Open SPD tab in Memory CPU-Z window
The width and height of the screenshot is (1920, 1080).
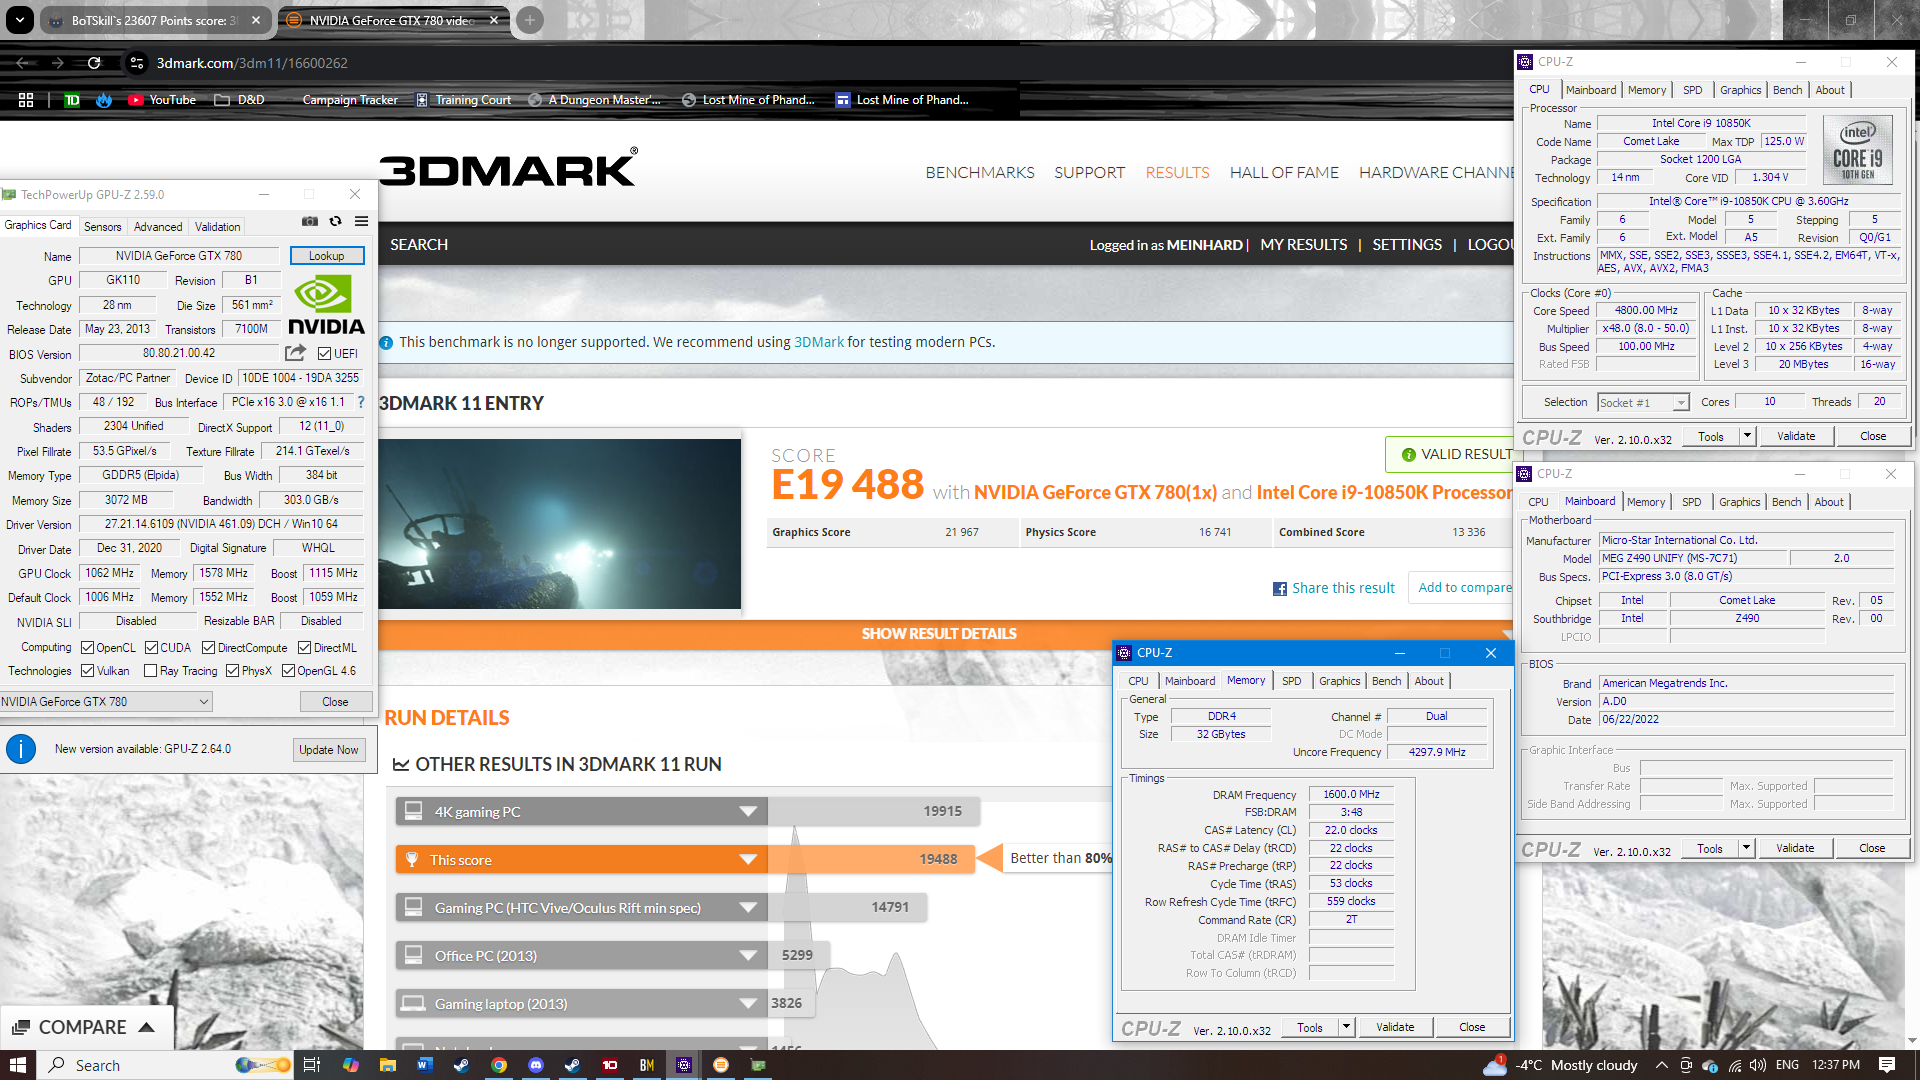1291,681
